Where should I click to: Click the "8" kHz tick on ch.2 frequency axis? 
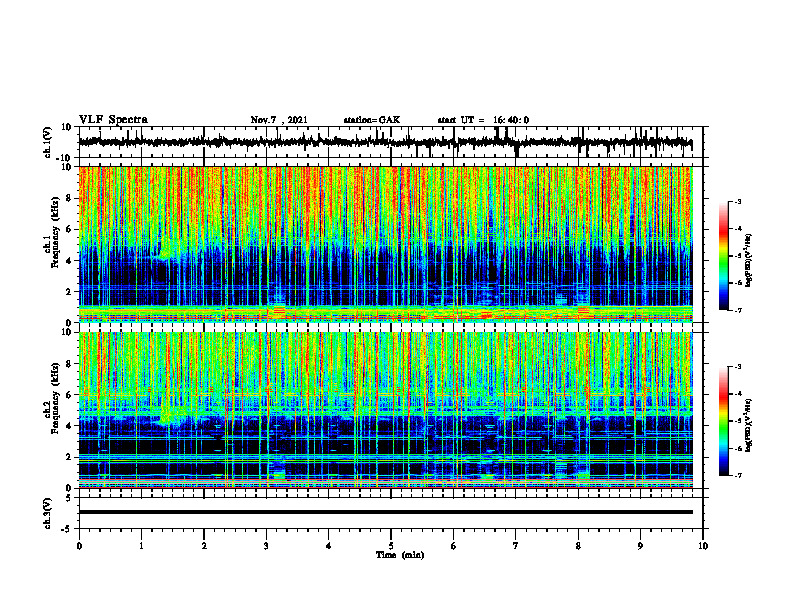click(x=69, y=364)
